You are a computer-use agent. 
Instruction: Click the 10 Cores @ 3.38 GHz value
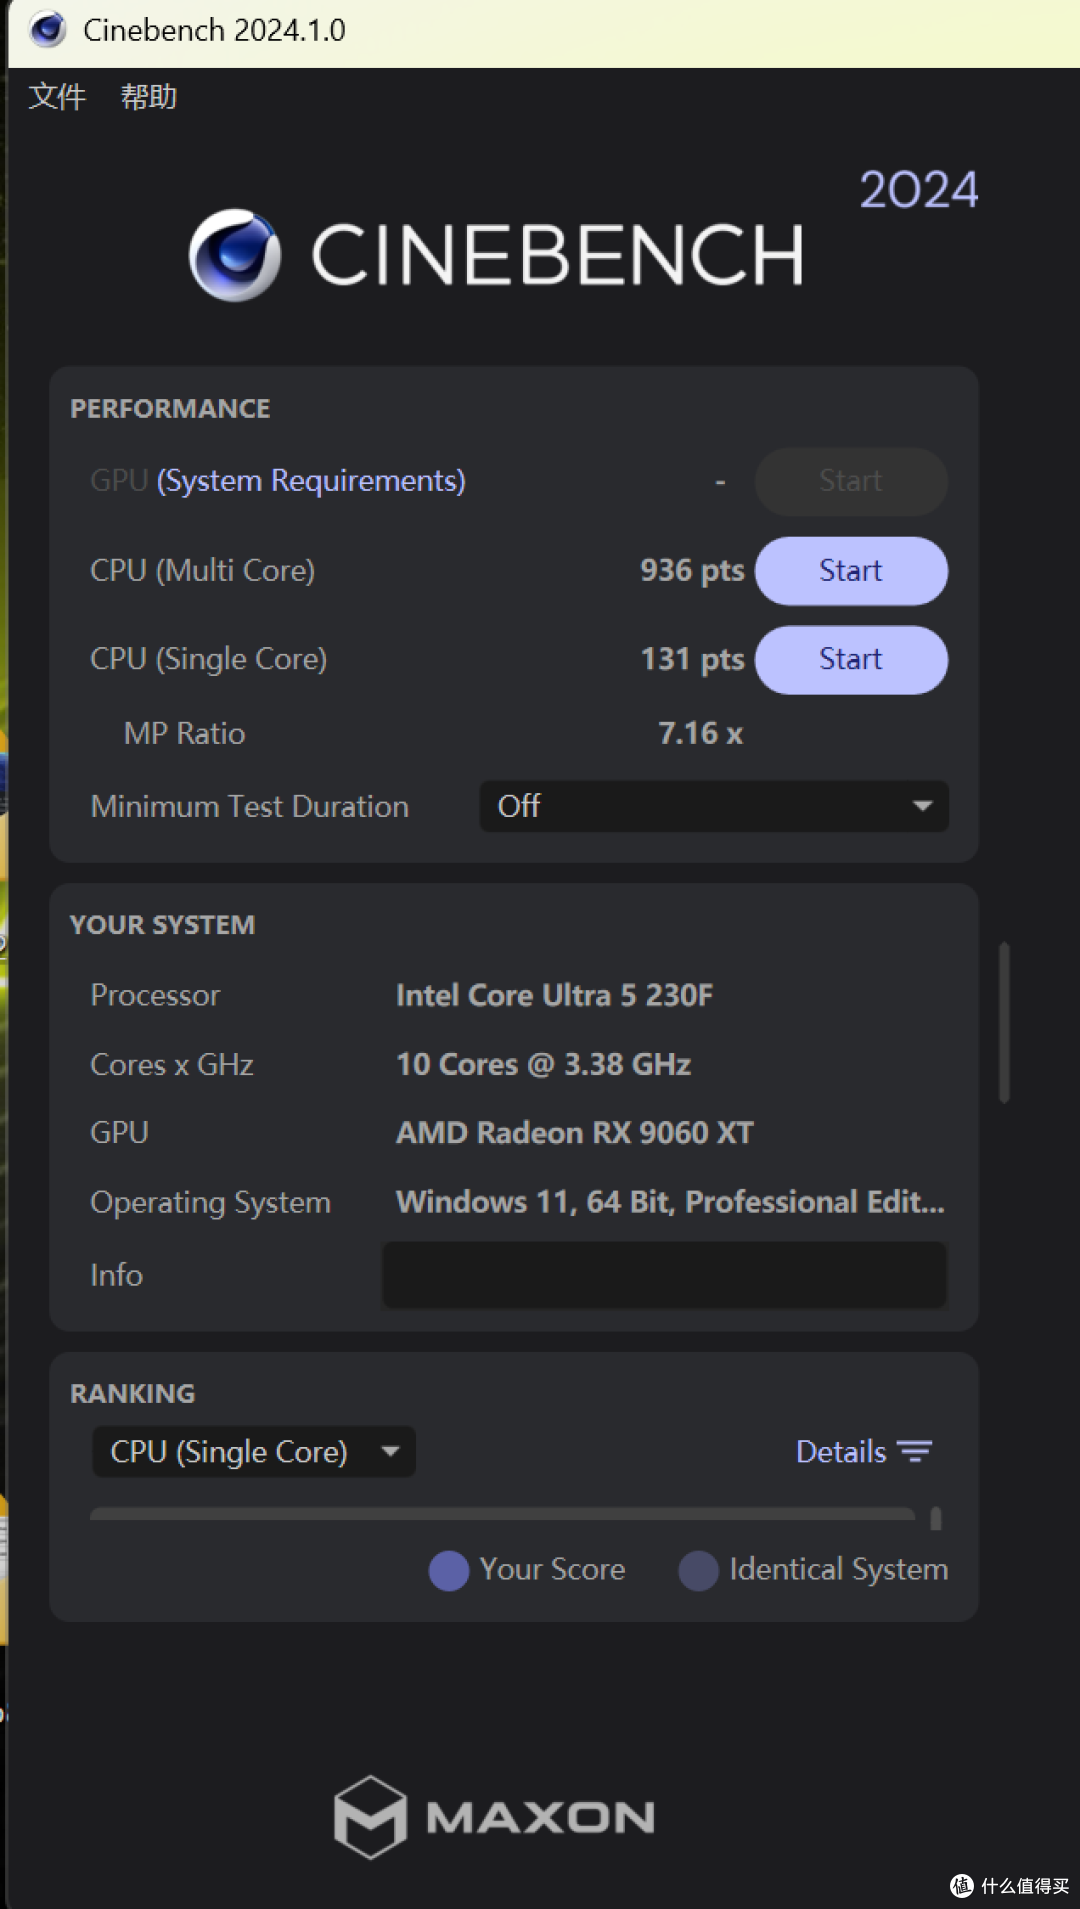click(543, 1064)
